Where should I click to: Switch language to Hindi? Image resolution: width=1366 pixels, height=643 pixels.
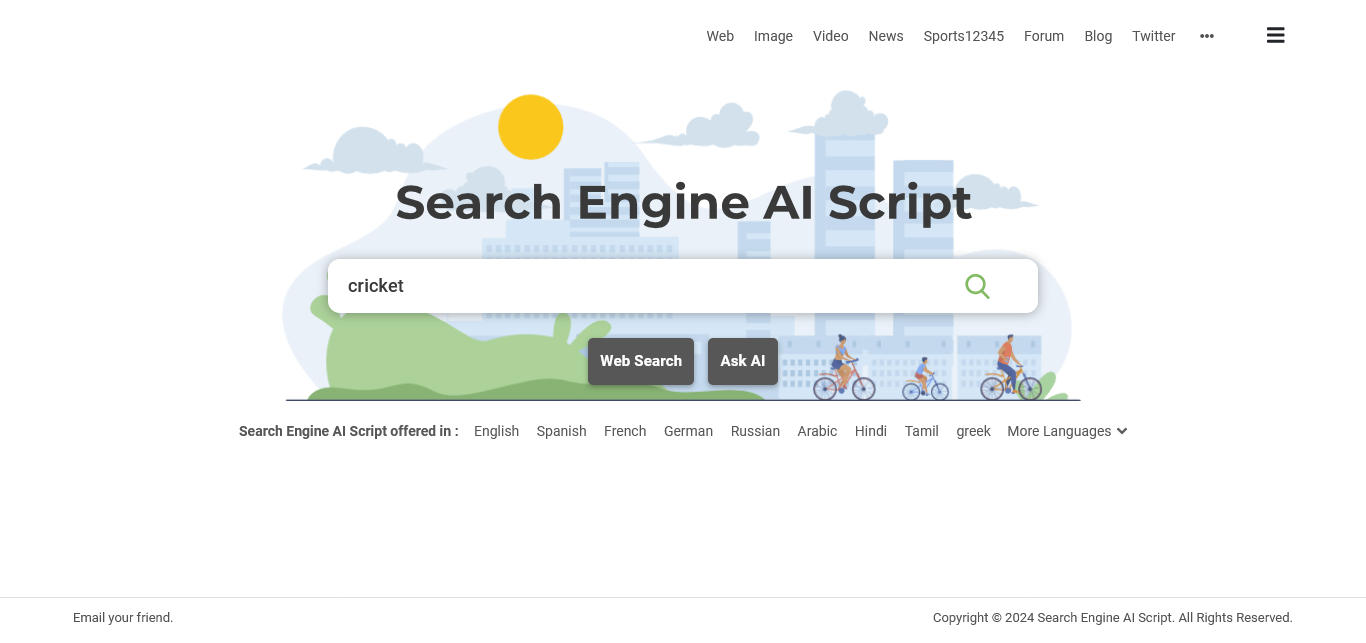point(870,431)
